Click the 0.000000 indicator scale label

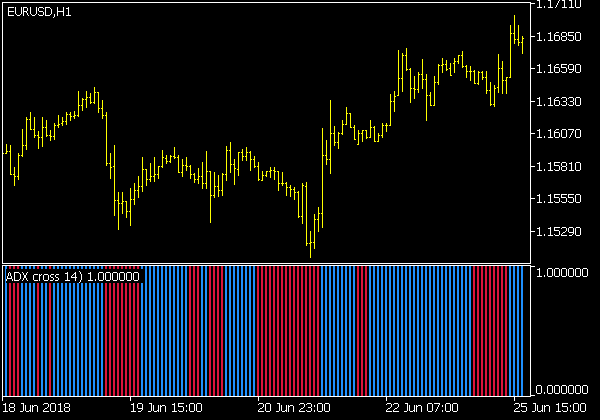coord(562,390)
